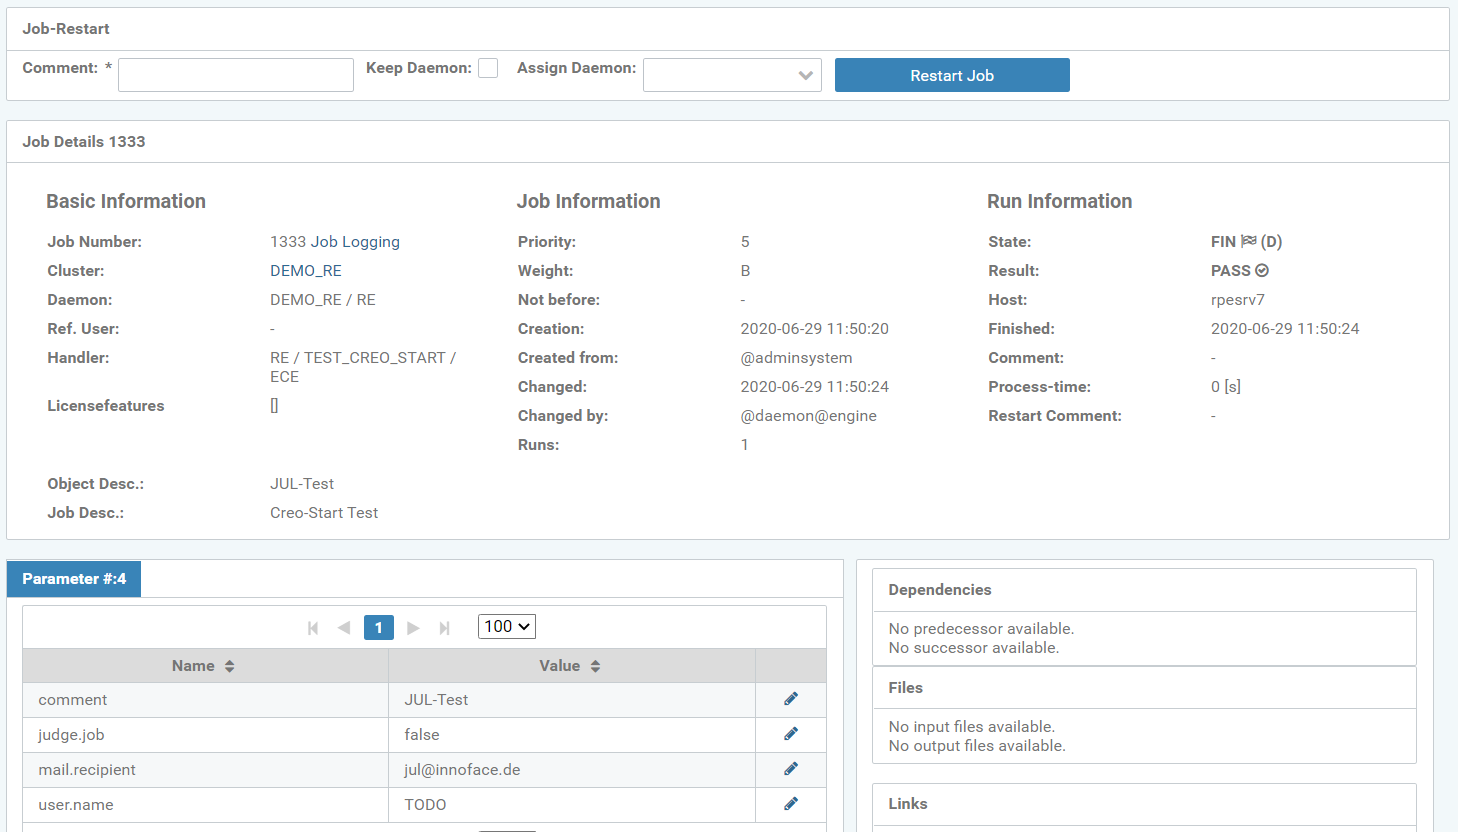
Task: Go to previous parameter page
Action: pyautogui.click(x=344, y=628)
